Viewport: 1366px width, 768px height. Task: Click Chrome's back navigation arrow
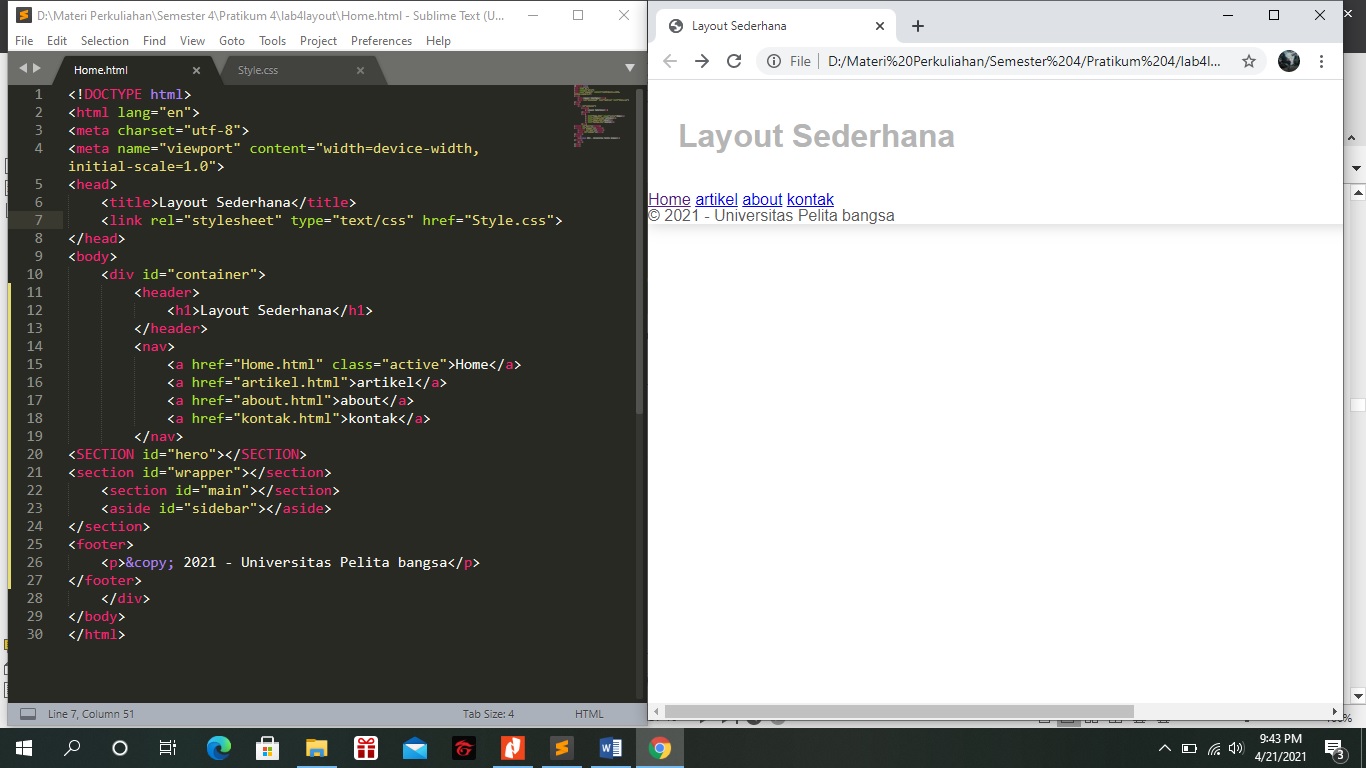coord(669,61)
